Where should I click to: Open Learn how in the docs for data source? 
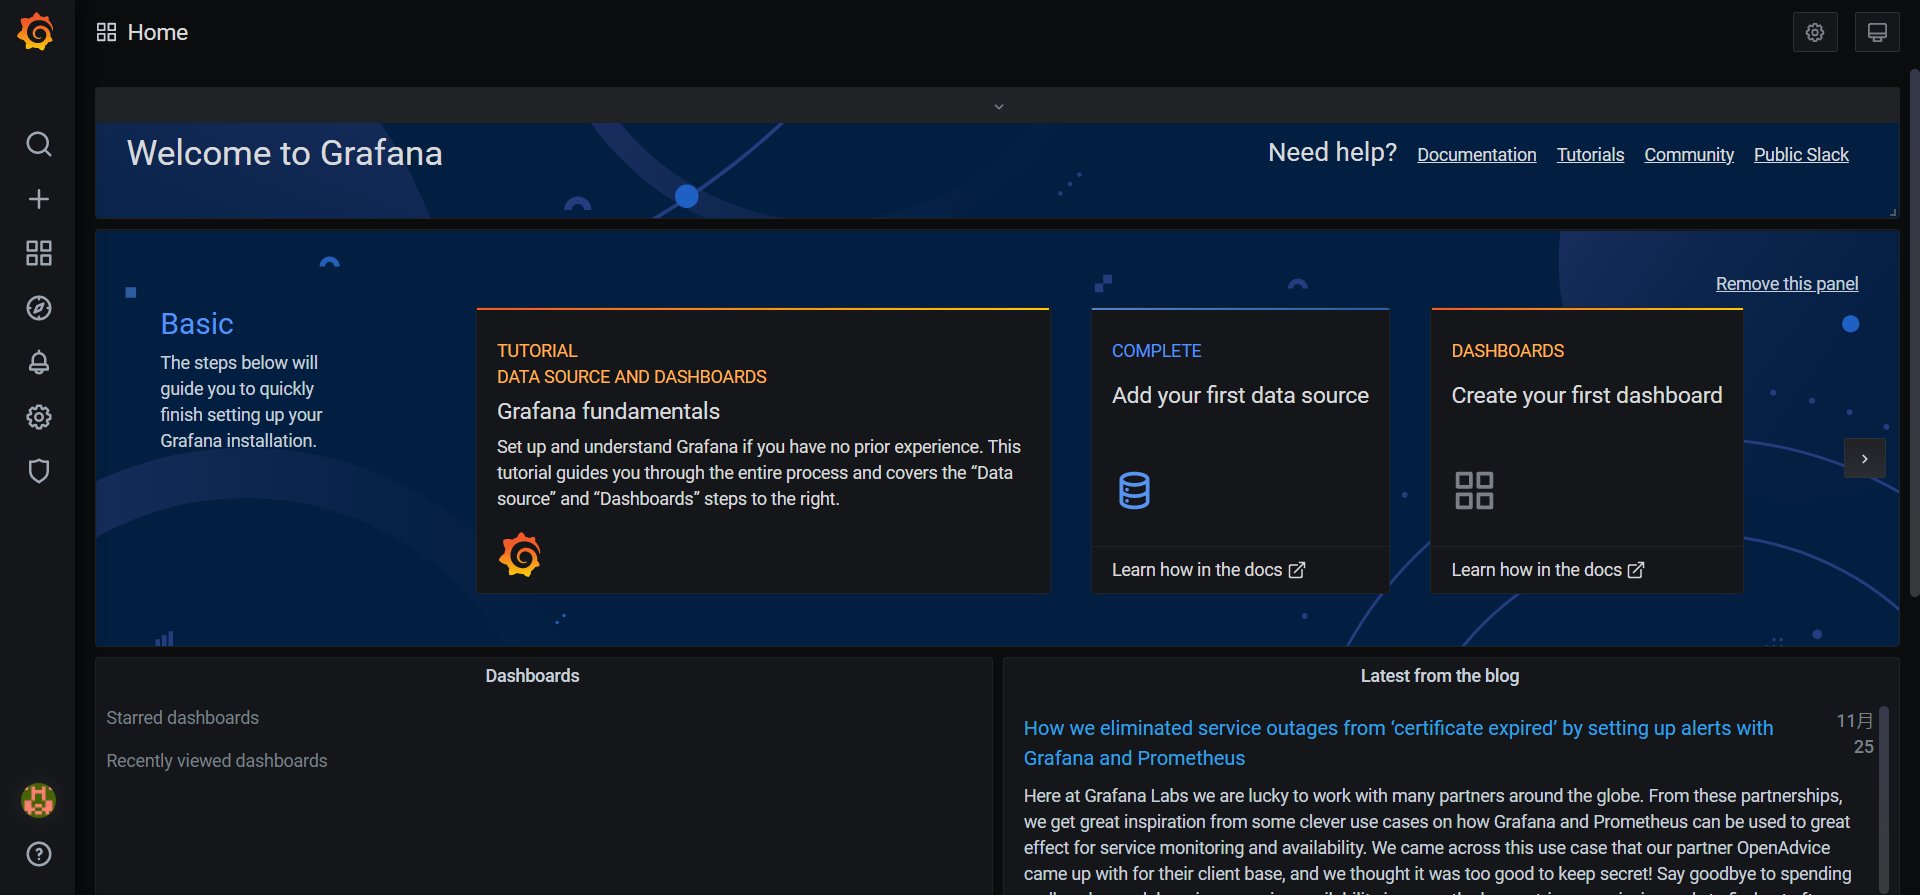pos(1208,570)
